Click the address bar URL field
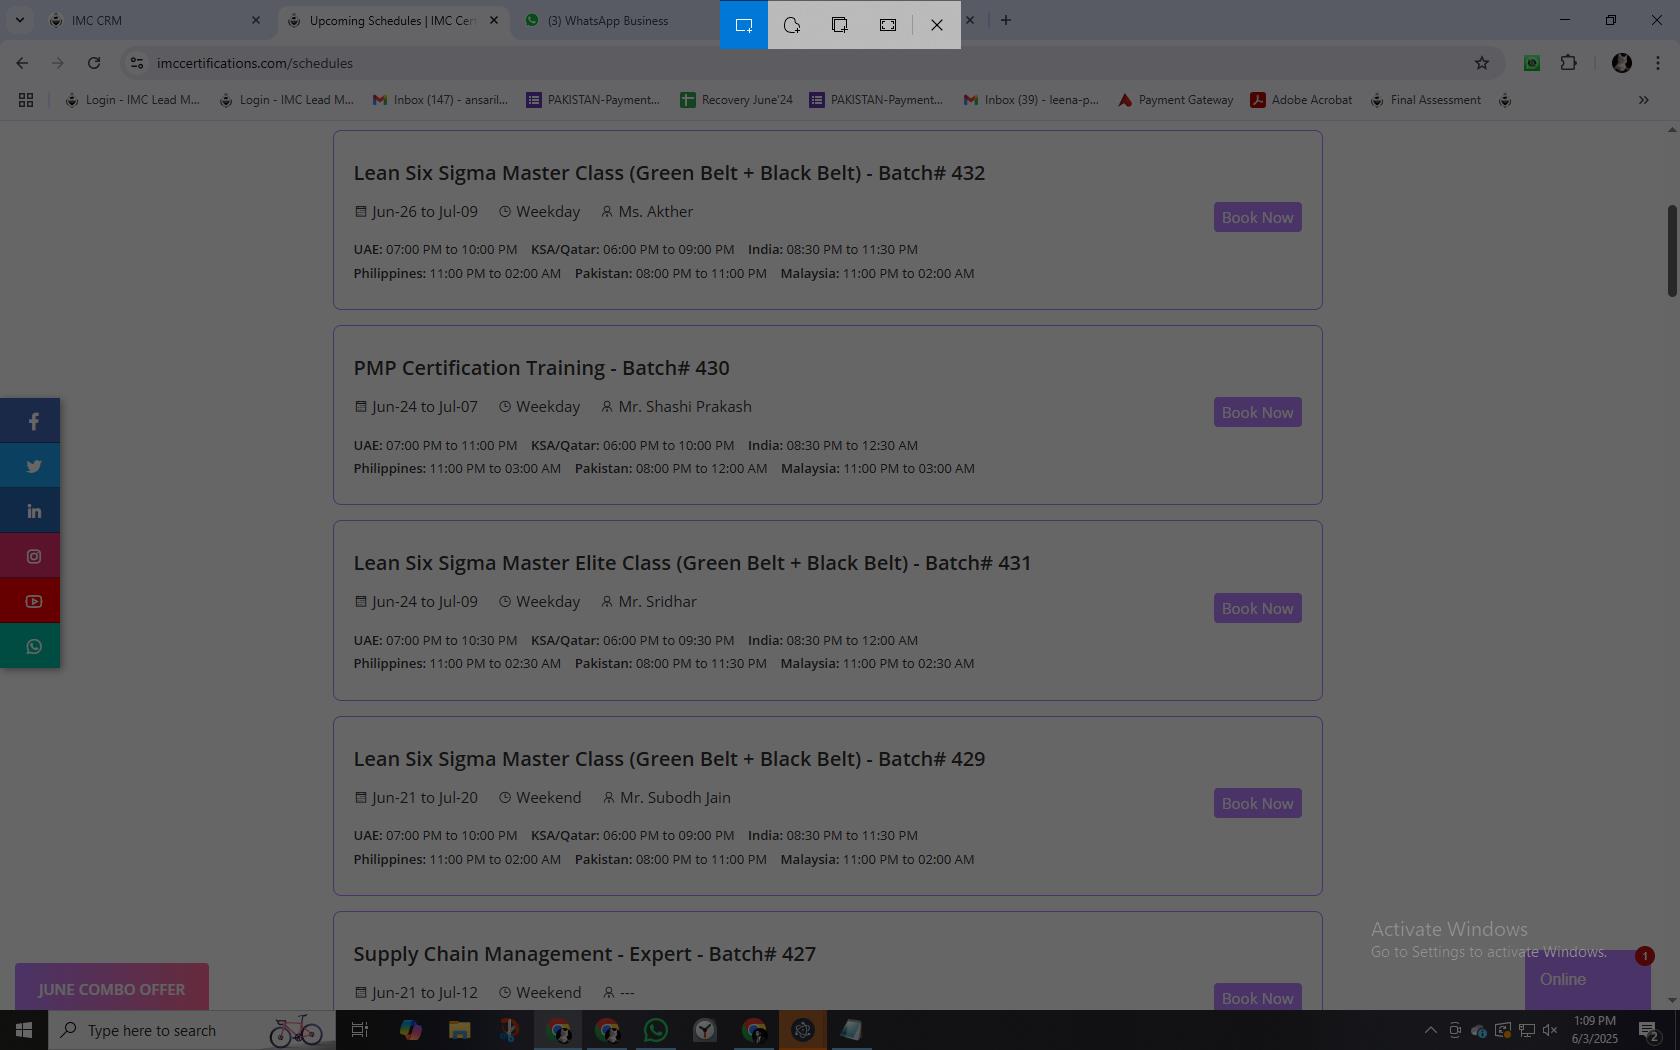The image size is (1680, 1050). tap(800, 63)
